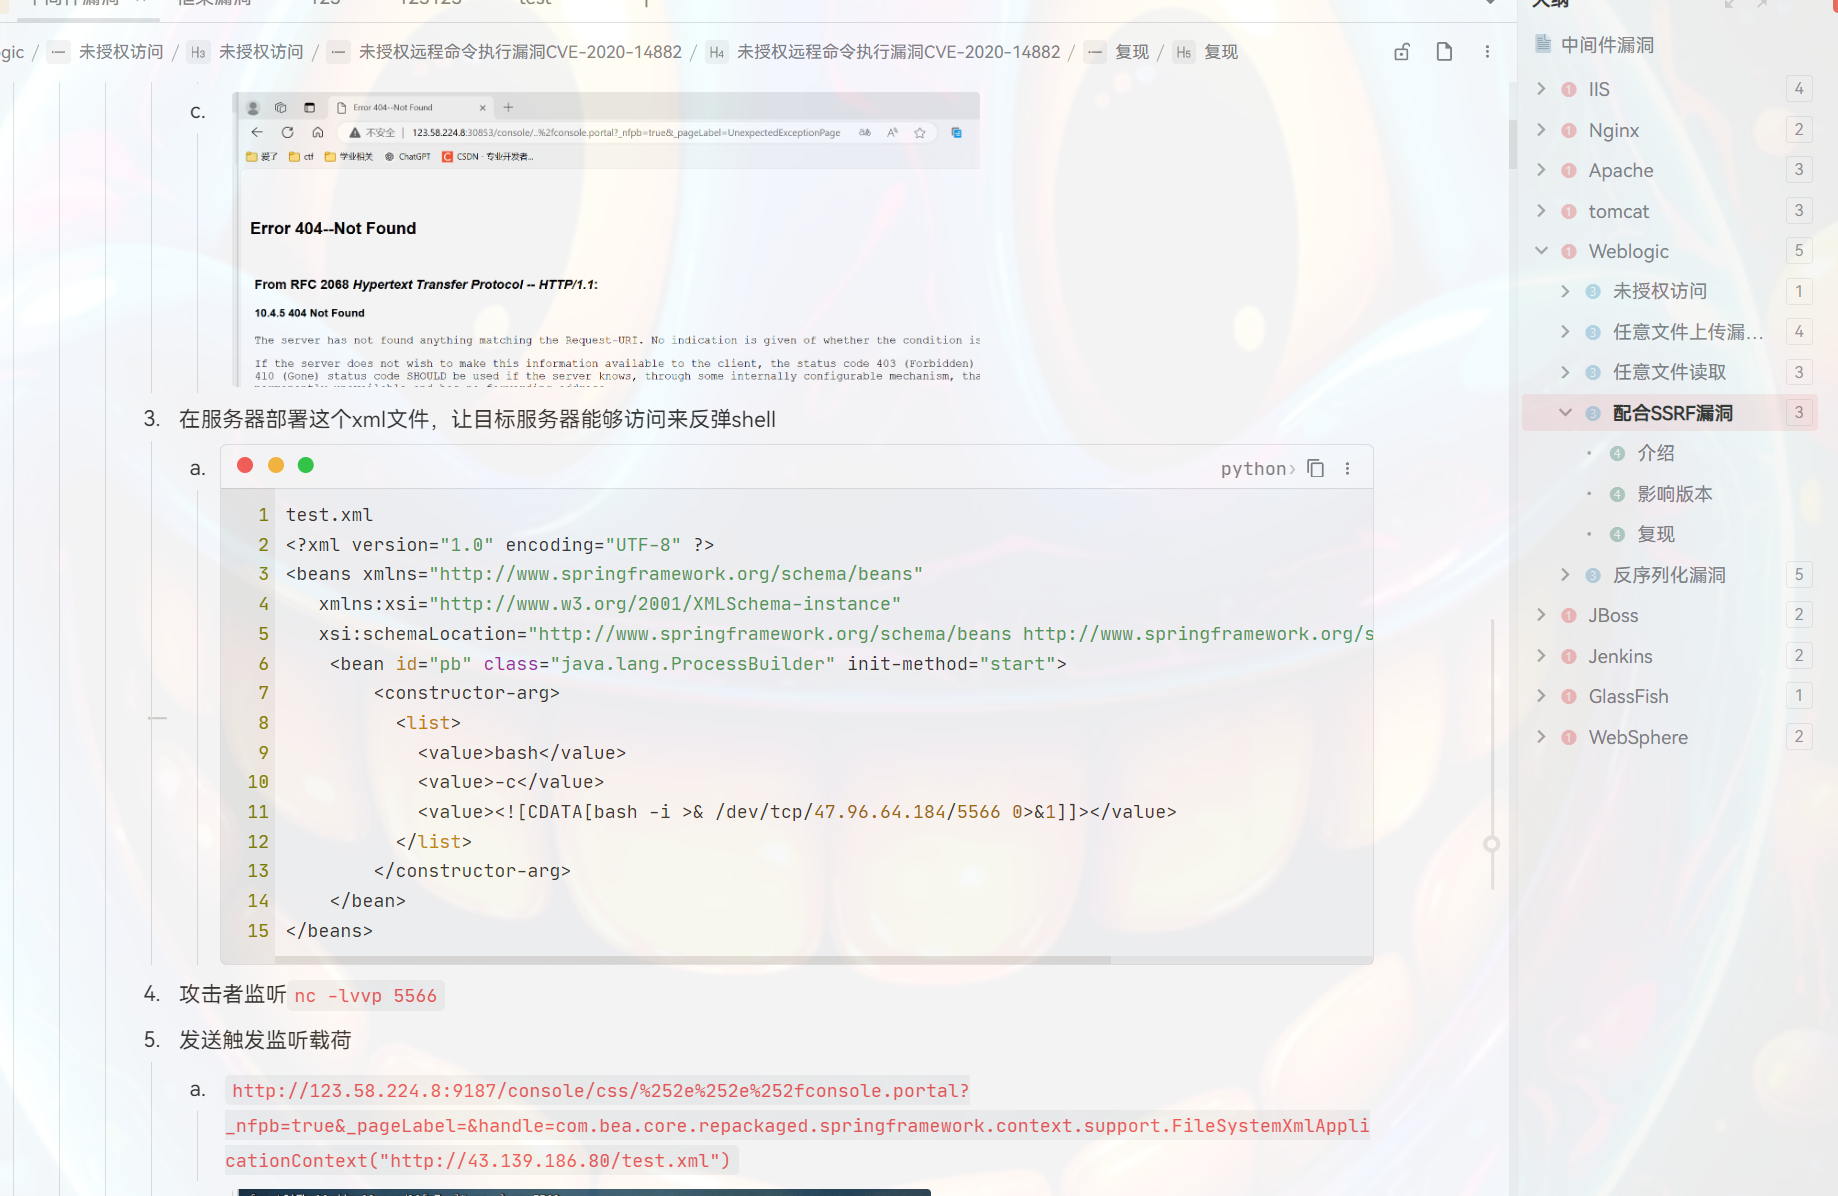Jump to tomcat heading in the outline

coord(1618,211)
